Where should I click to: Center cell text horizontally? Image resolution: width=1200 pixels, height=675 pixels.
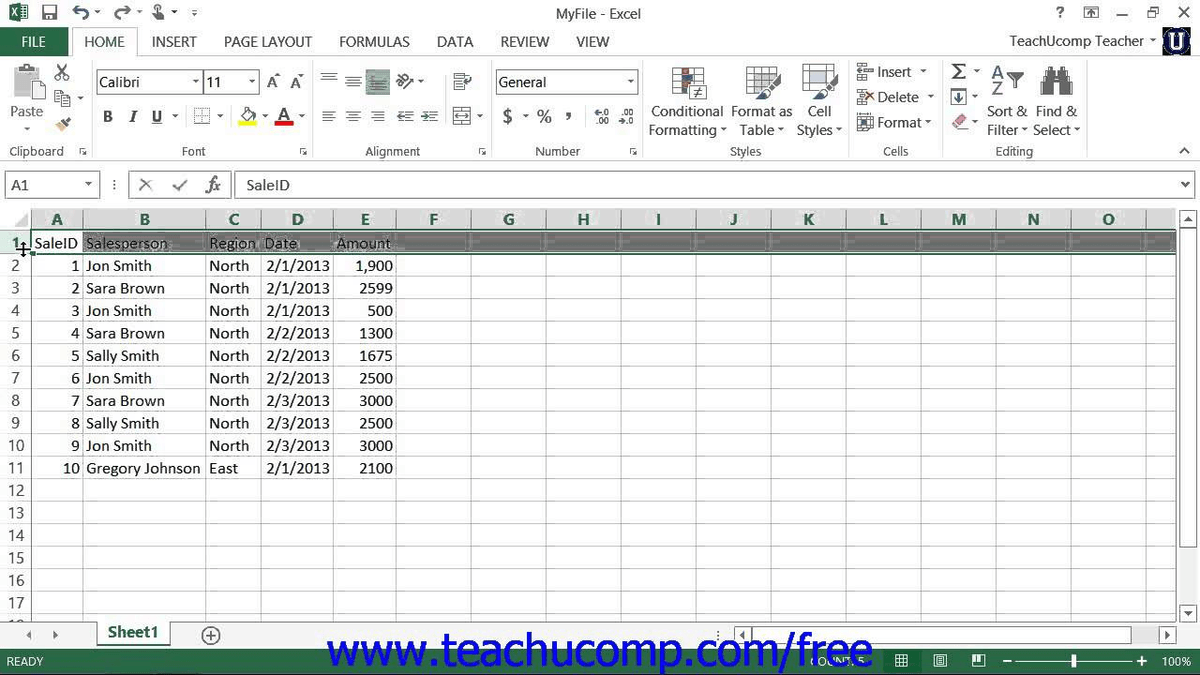point(353,116)
